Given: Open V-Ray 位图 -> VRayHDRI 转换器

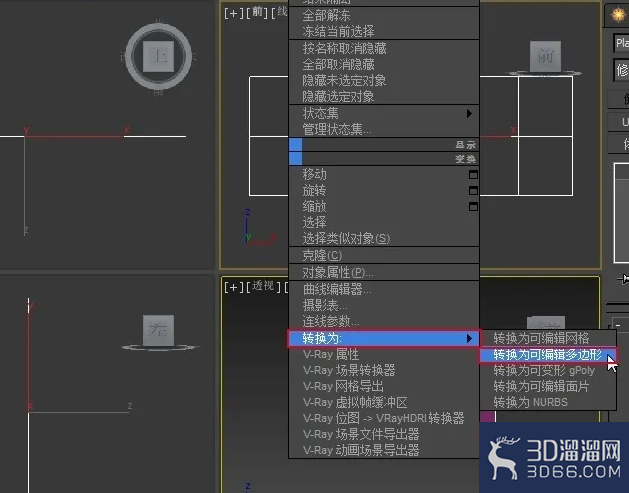Looking at the screenshot, I should [384, 418].
